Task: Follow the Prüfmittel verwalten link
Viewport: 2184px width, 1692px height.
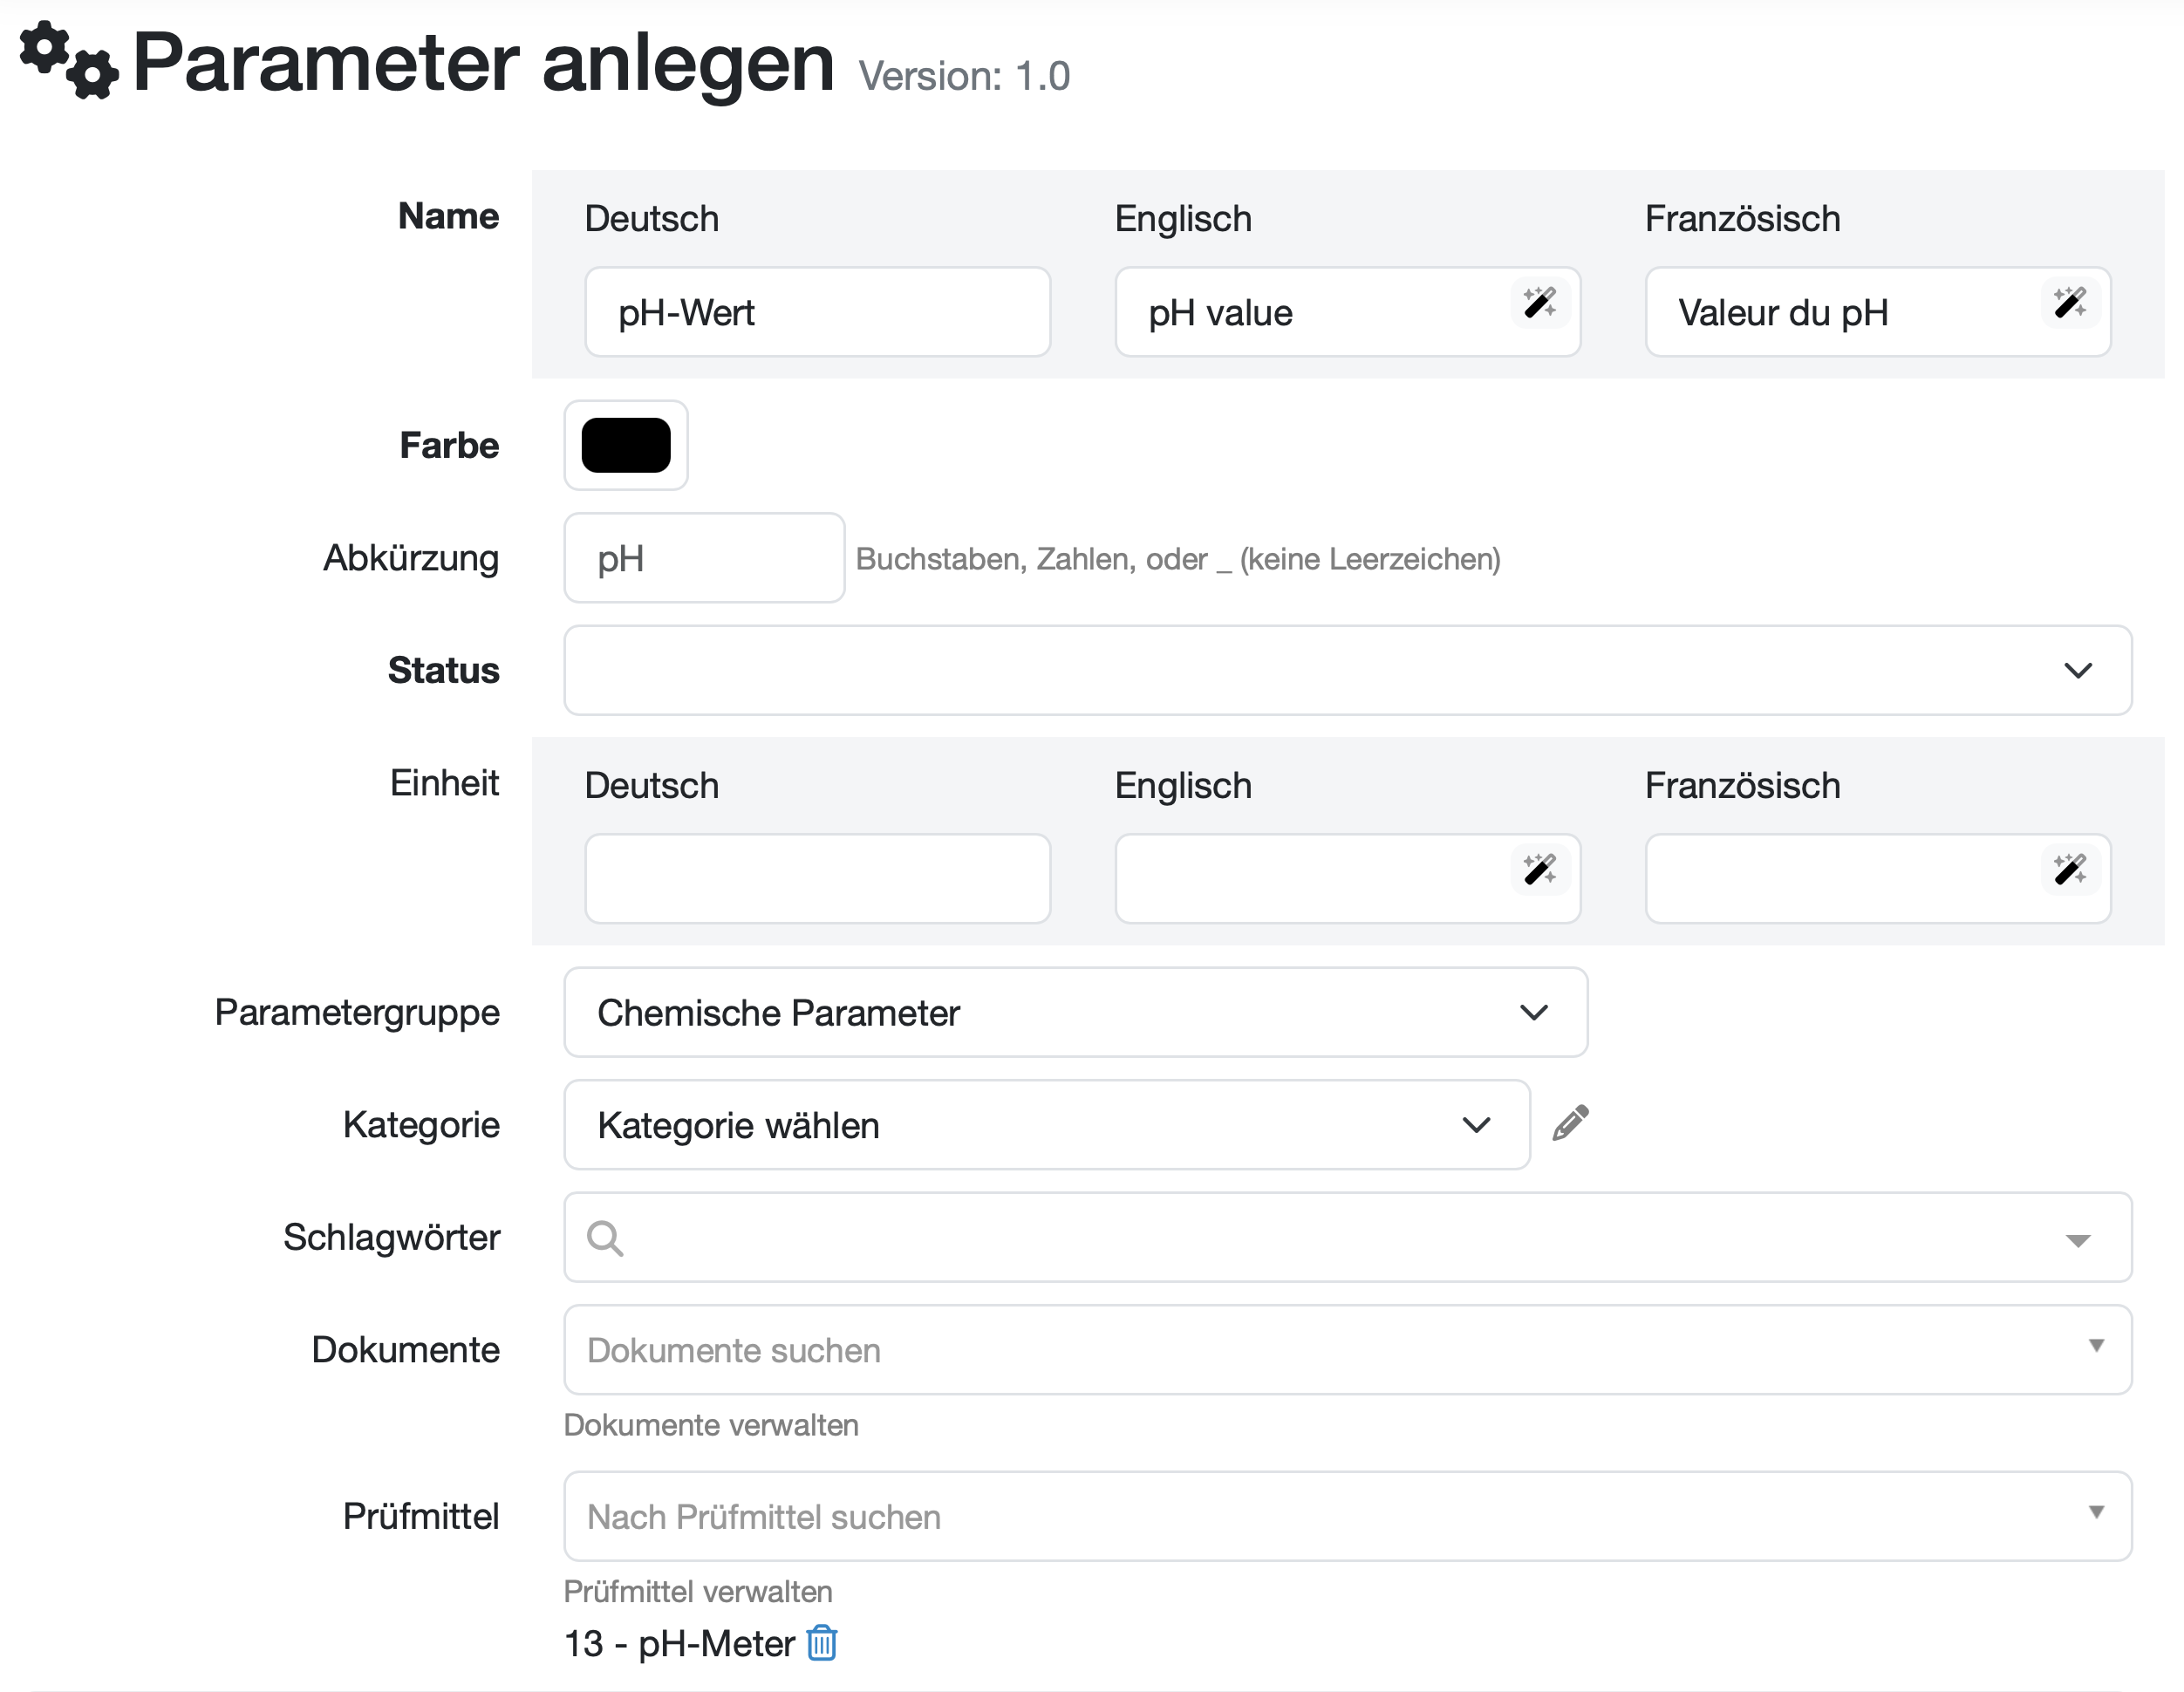Action: point(698,1591)
